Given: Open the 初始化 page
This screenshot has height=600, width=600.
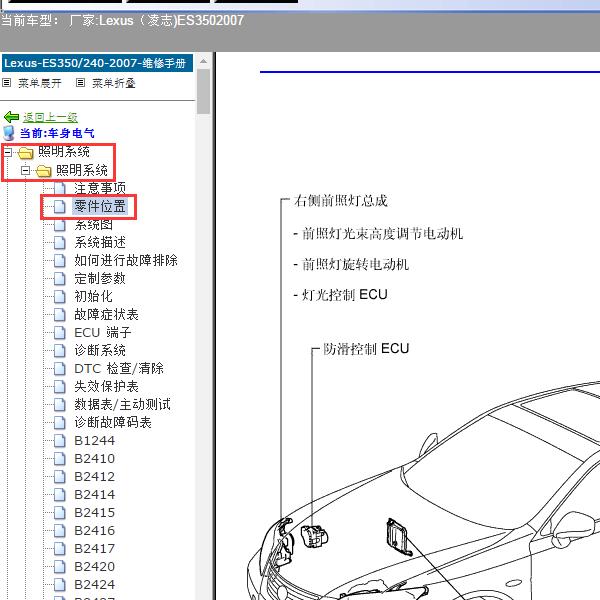Looking at the screenshot, I should [x=94, y=296].
